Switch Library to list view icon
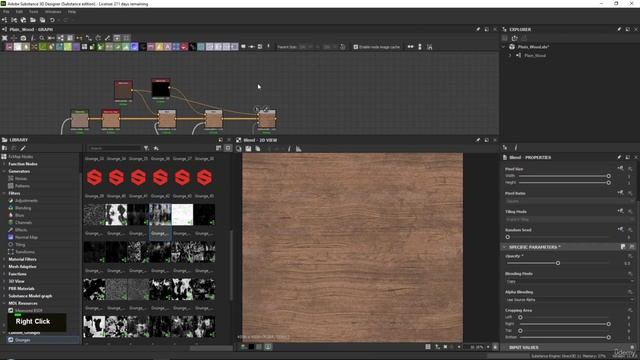 tap(219, 148)
